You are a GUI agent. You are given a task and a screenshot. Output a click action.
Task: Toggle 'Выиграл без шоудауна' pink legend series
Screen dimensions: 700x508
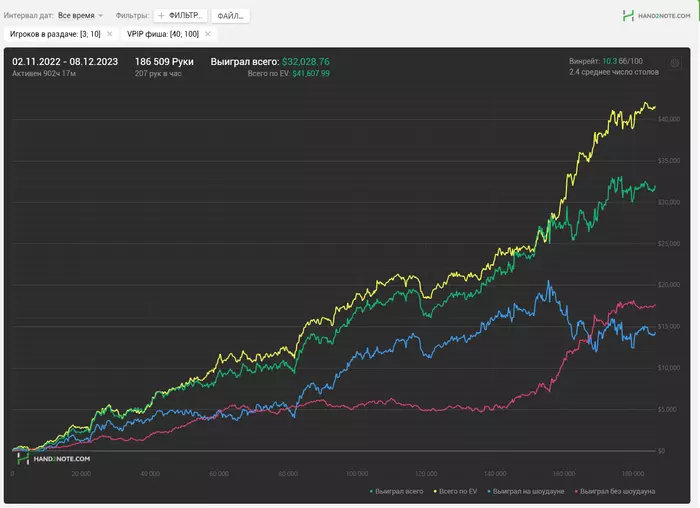coord(616,492)
